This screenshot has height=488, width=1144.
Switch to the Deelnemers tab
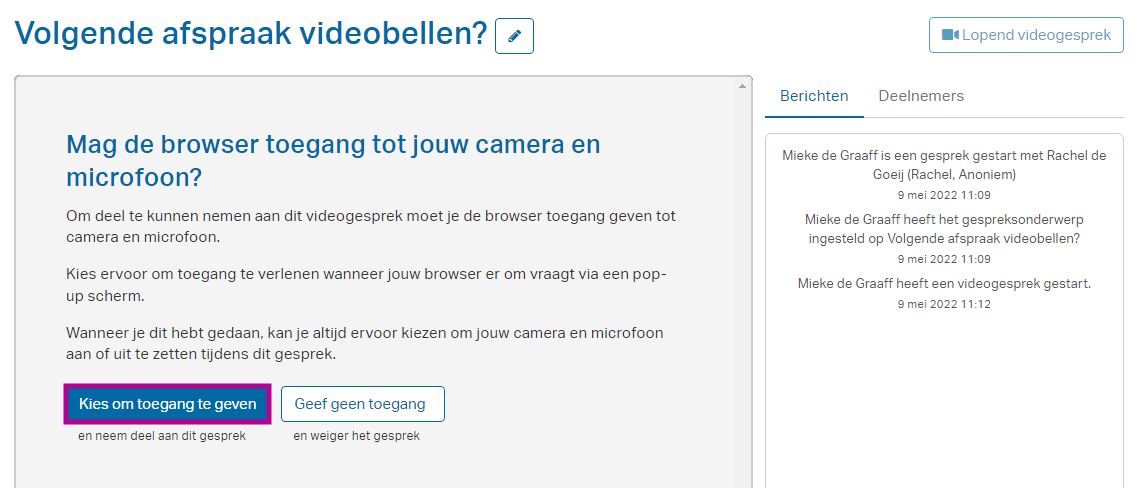[x=921, y=96]
